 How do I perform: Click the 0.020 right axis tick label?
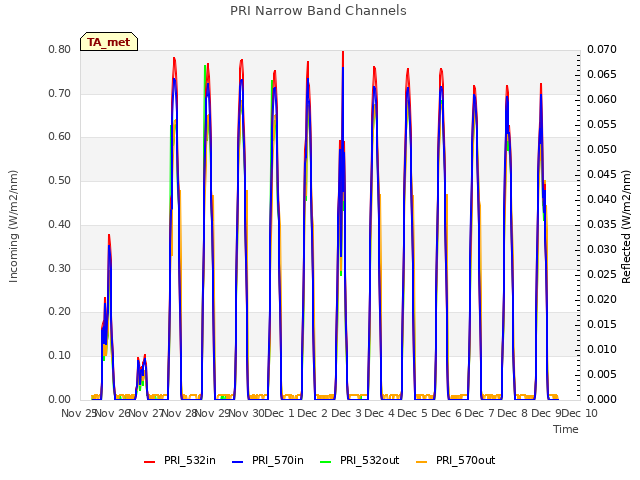pyautogui.click(x=602, y=300)
